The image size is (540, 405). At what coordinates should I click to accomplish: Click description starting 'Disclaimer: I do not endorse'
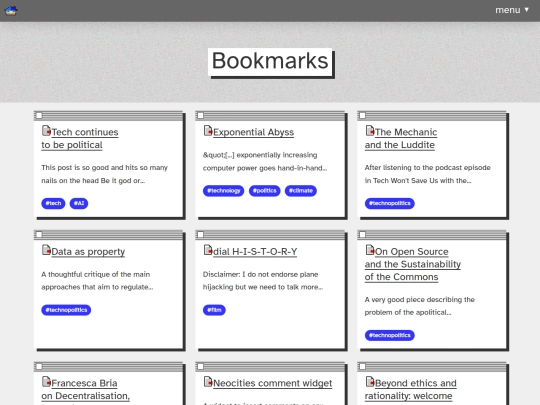pos(263,281)
